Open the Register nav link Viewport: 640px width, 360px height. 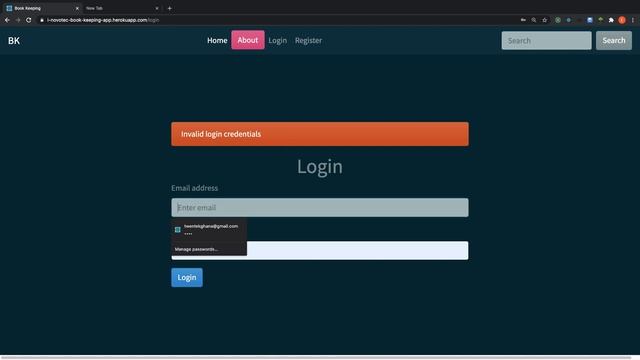point(309,40)
